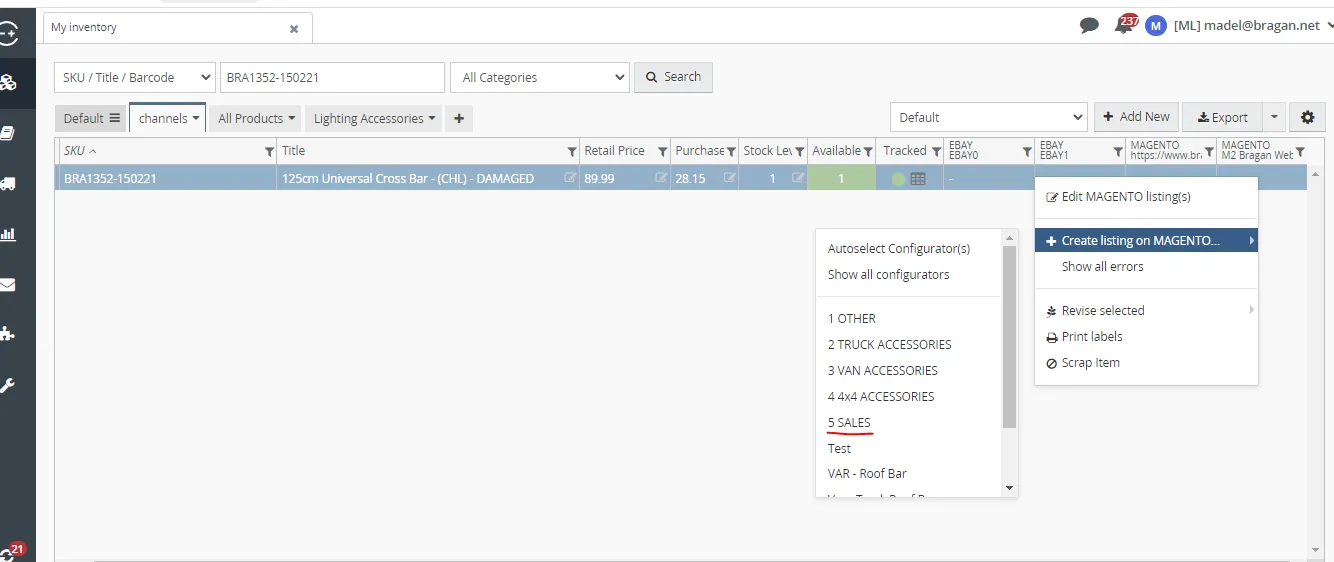
Task: Click the sync icon with 21 badge
Action: point(10,552)
